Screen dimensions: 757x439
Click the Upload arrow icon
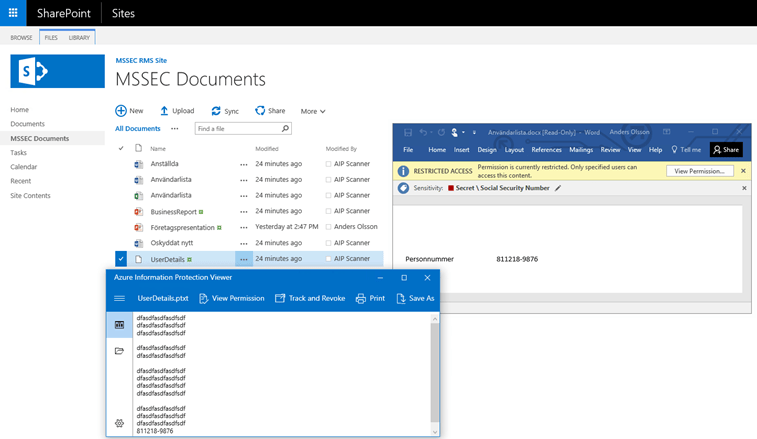pos(164,111)
